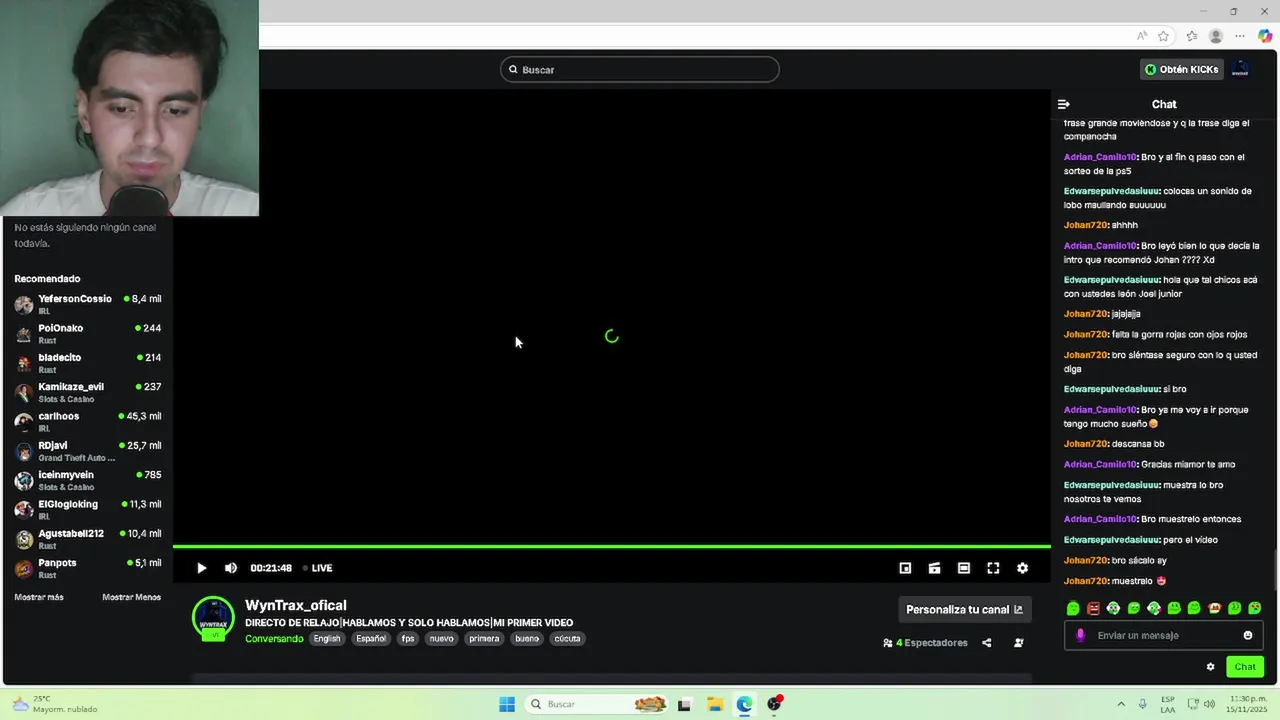
Task: Open File Explorer from taskbar
Action: click(714, 704)
